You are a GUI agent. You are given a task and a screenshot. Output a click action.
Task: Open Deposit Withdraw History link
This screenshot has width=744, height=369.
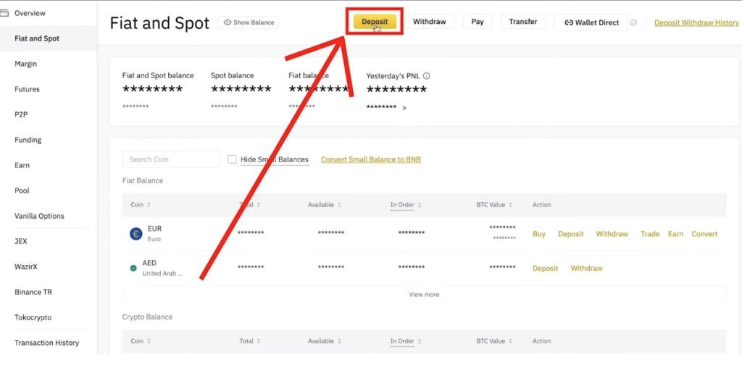pos(697,22)
